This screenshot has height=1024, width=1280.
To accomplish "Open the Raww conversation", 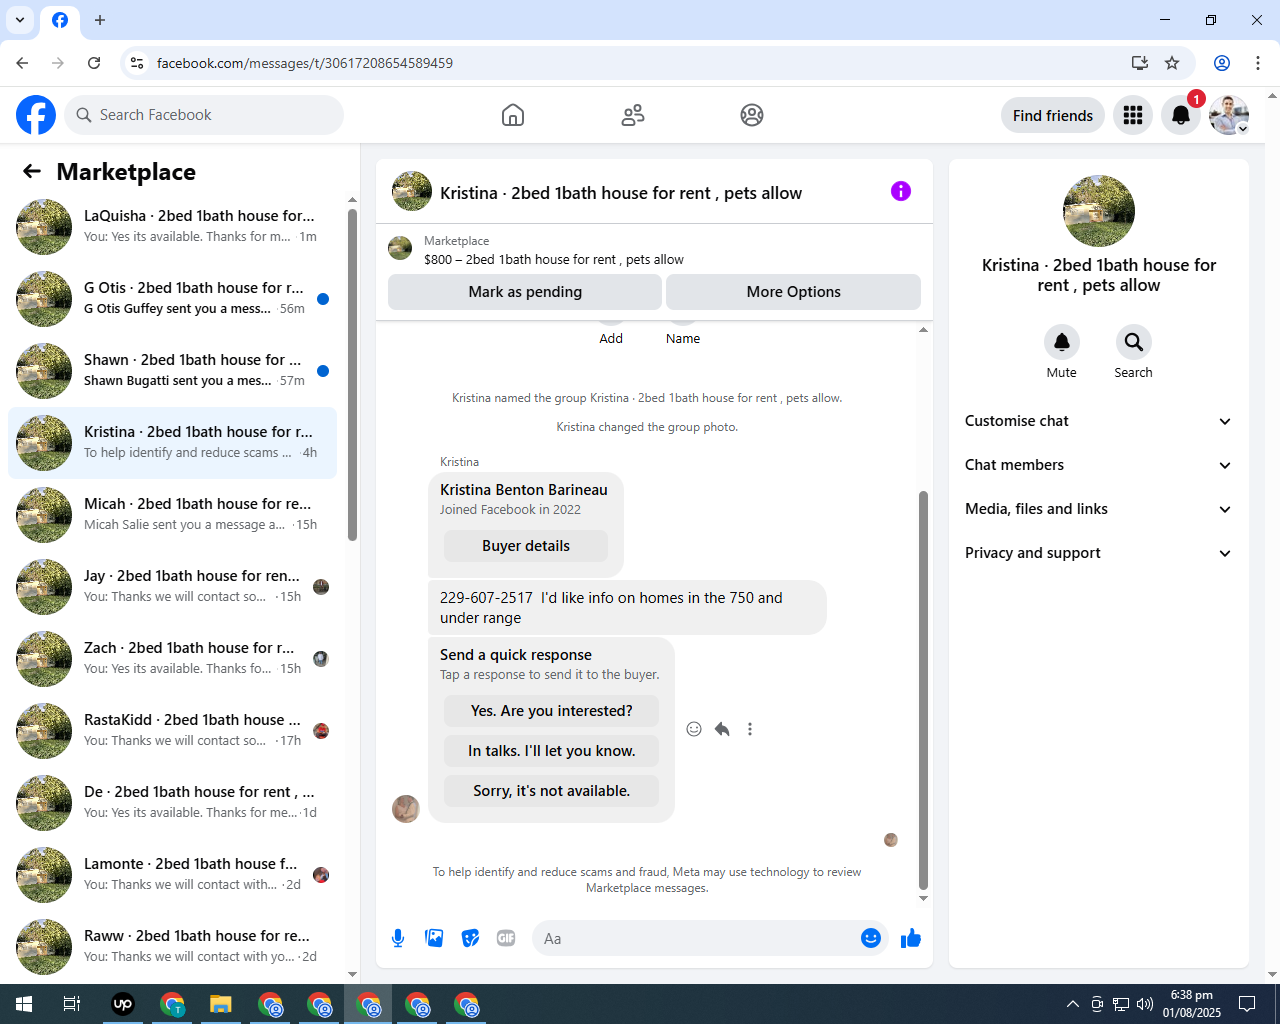I will [172, 947].
